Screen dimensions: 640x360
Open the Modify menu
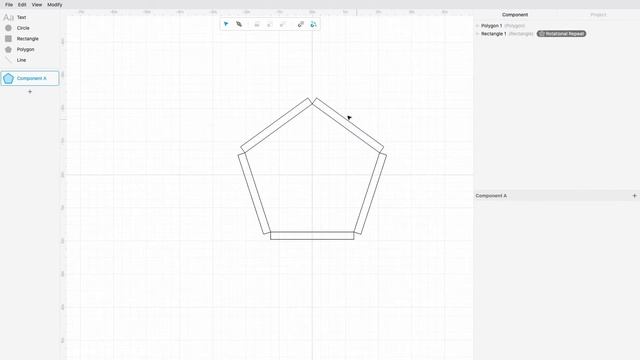(x=55, y=4)
